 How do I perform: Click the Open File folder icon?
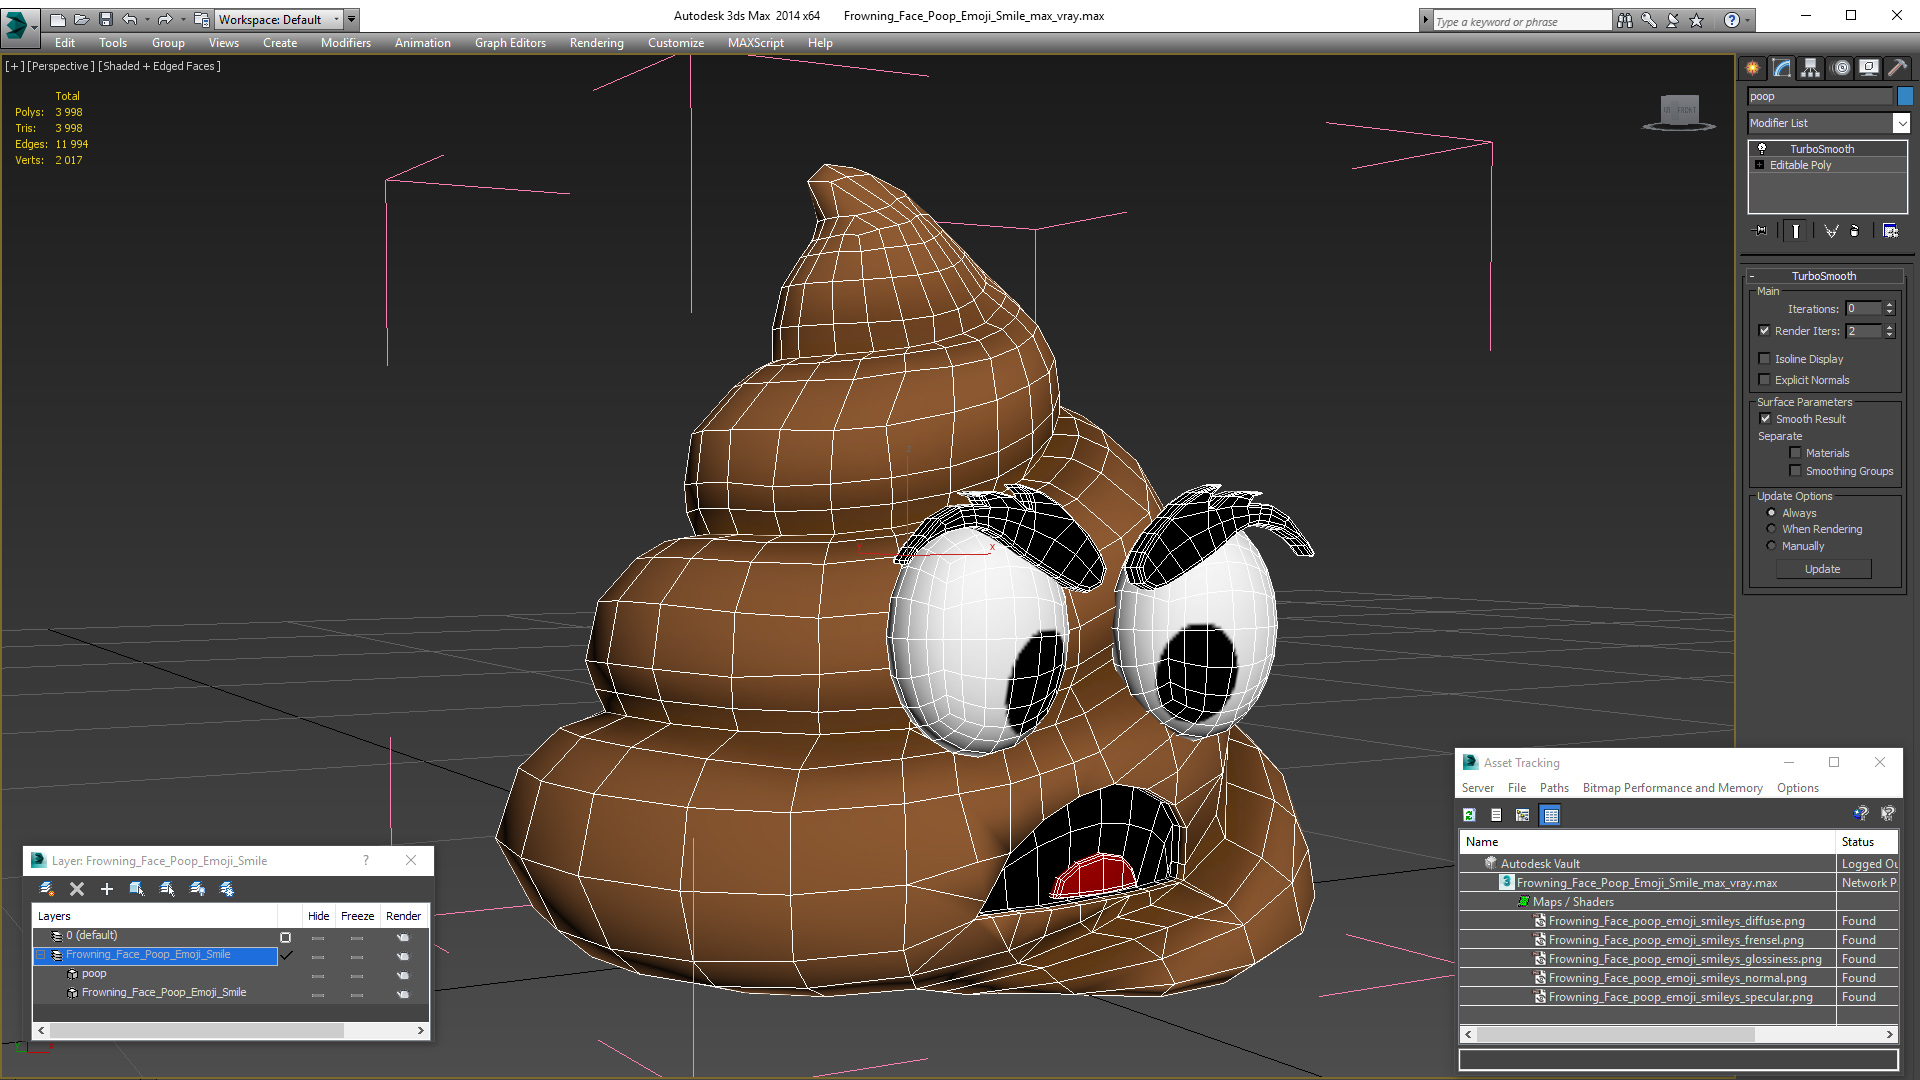click(x=81, y=19)
